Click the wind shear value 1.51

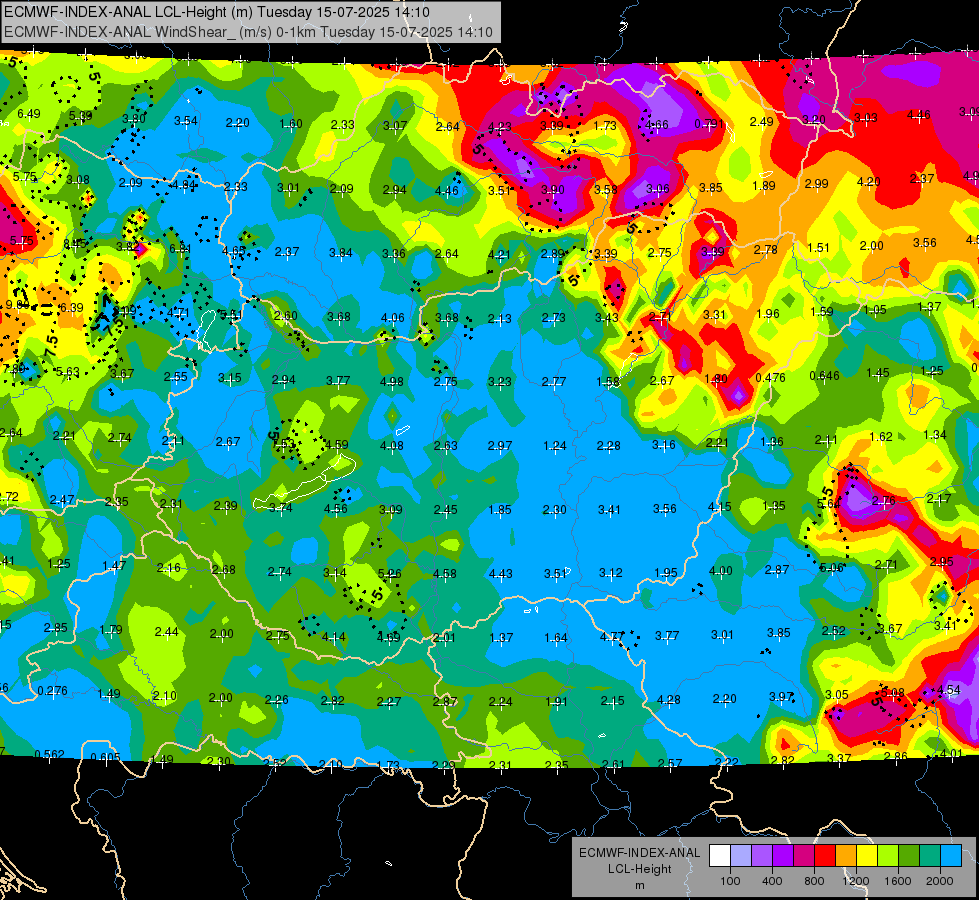(819, 247)
